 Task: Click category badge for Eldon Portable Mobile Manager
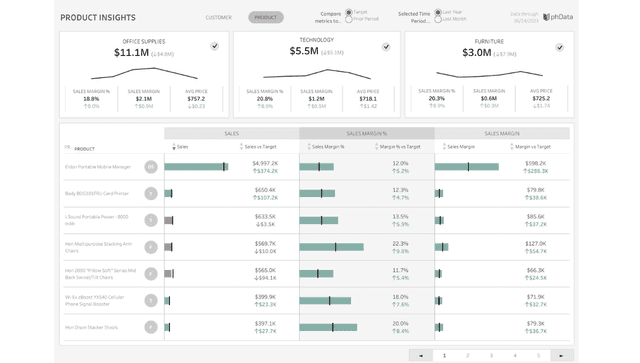click(151, 167)
